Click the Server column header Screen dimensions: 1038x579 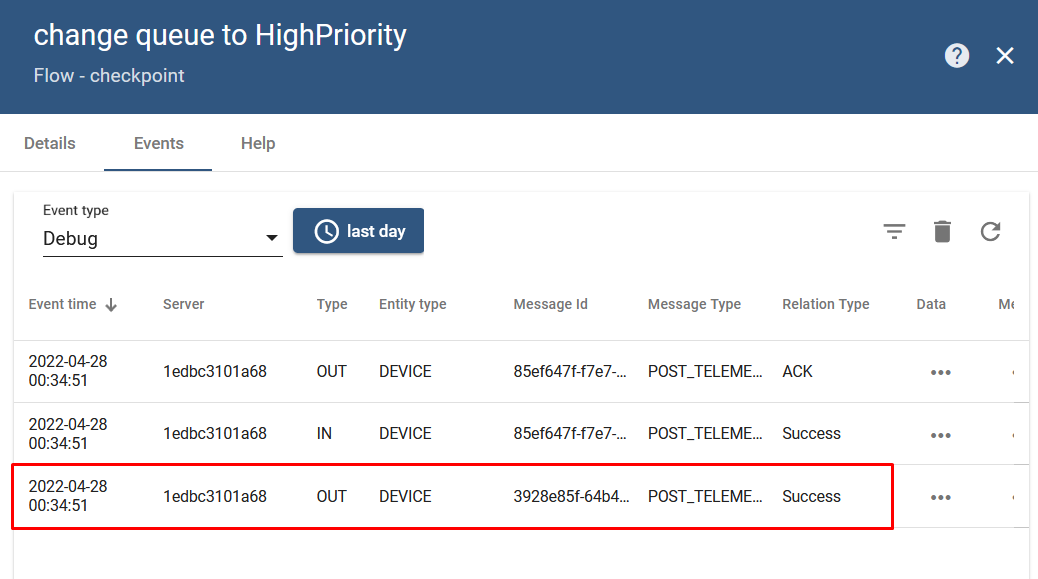(x=183, y=304)
